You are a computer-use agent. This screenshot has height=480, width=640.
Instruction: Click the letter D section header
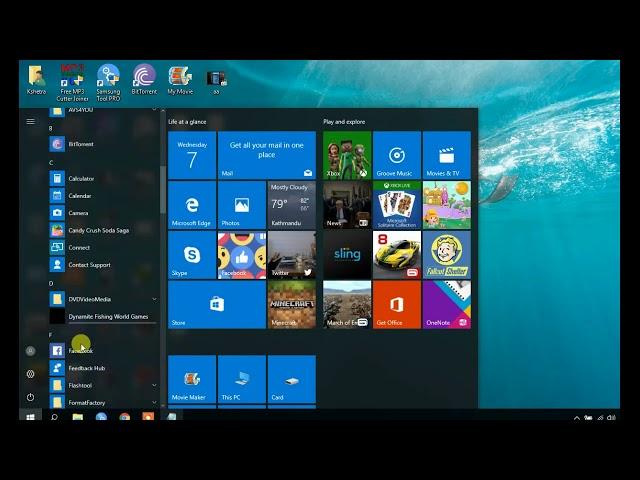(x=51, y=283)
